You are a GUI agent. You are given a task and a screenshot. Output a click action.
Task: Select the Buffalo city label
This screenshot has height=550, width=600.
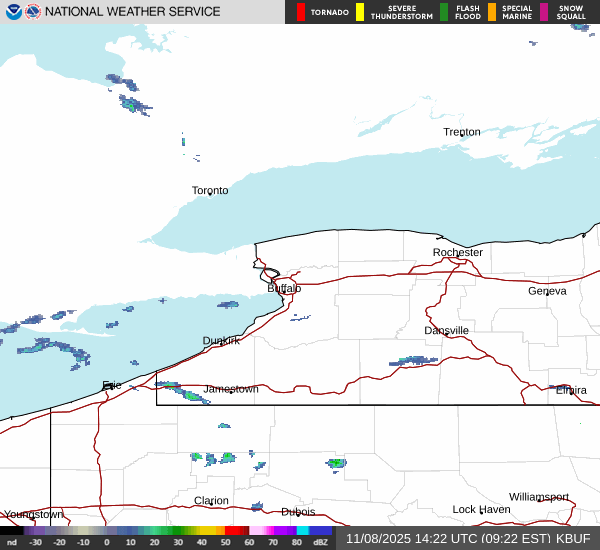(x=284, y=288)
